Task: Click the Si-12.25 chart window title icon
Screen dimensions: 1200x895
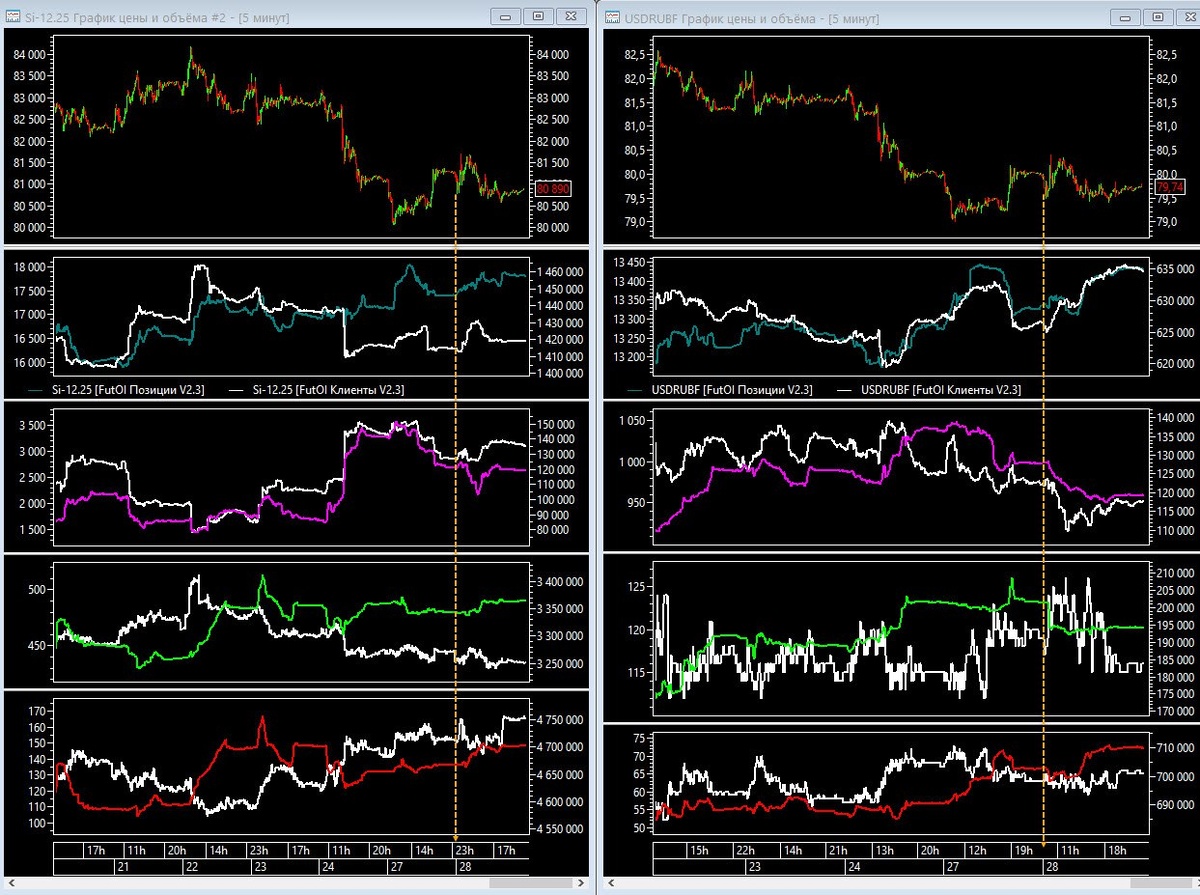Action: tap(14, 16)
